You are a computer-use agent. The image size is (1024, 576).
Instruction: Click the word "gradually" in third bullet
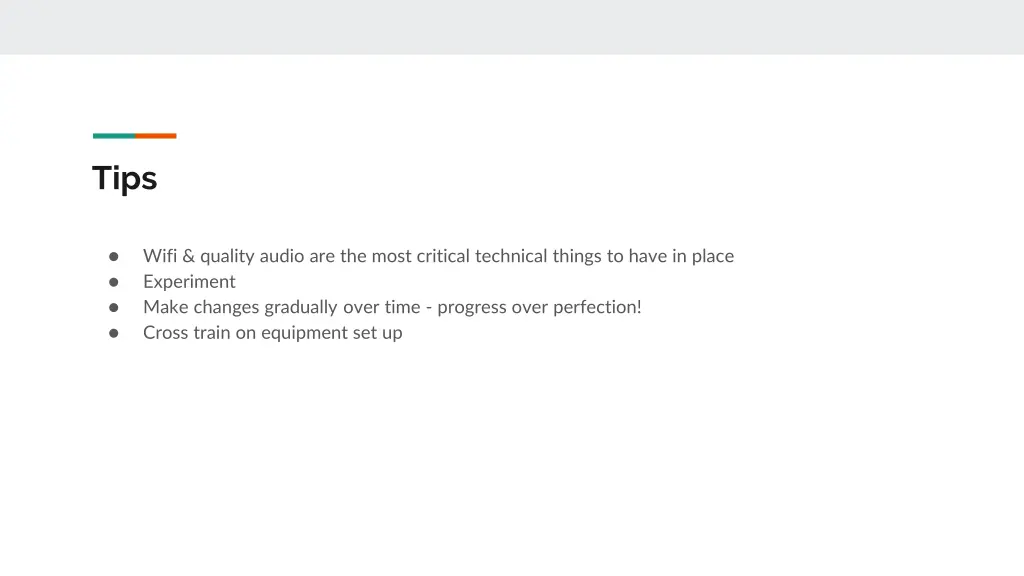pos(301,308)
